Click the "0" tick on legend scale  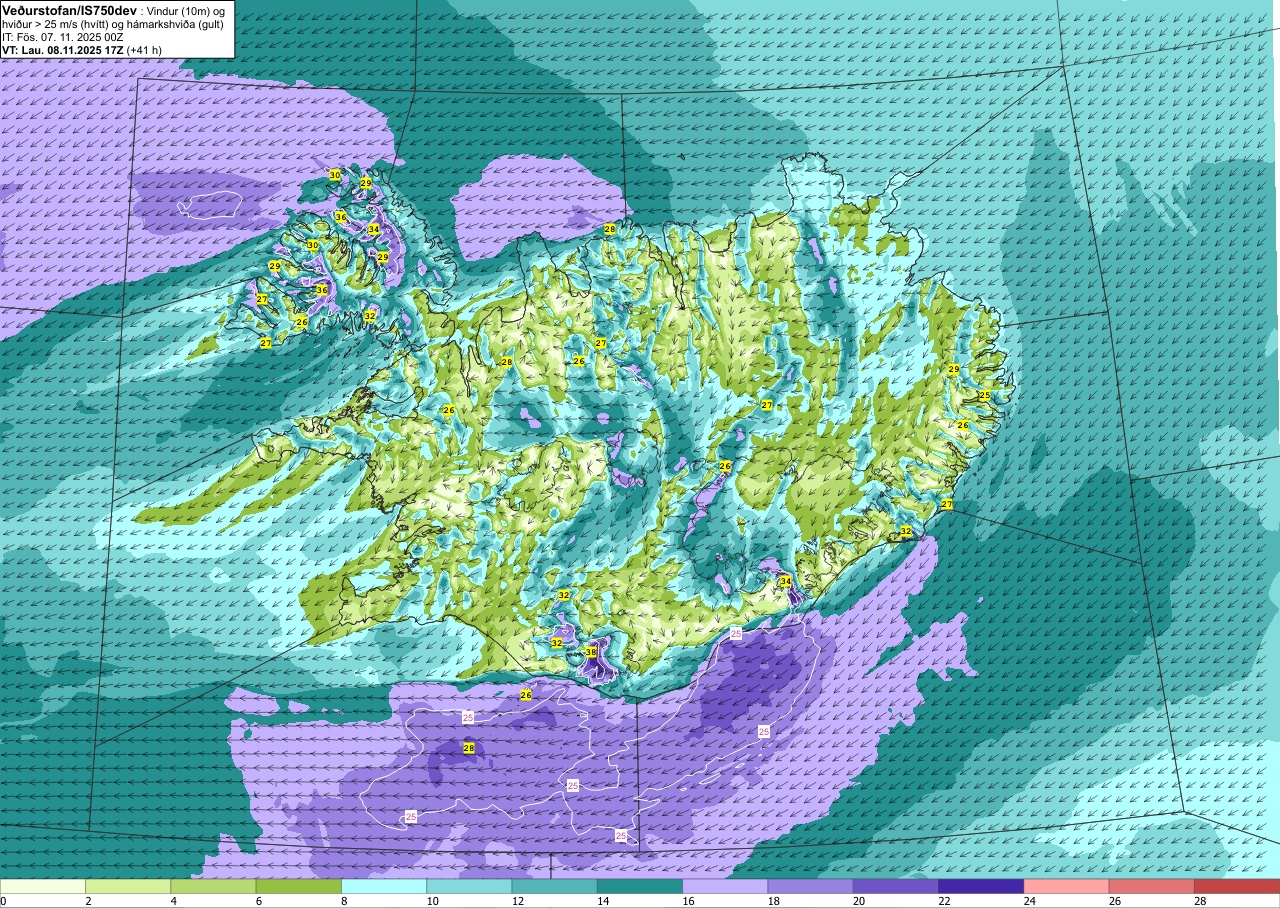click(x=4, y=901)
